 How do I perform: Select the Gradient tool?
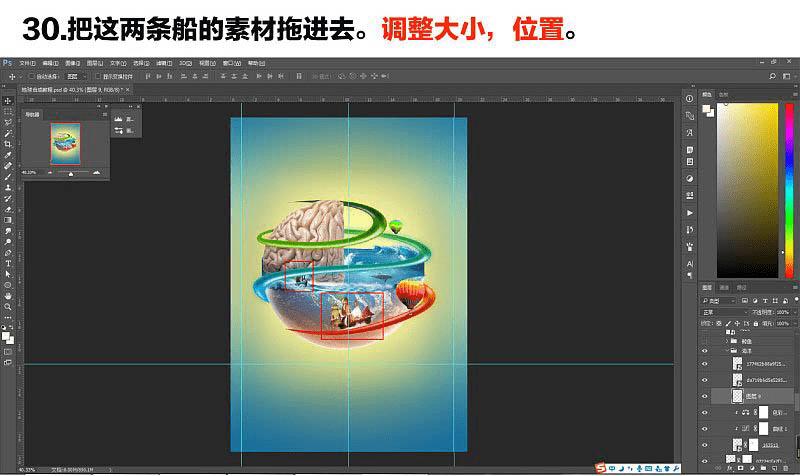pyautogui.click(x=8, y=220)
